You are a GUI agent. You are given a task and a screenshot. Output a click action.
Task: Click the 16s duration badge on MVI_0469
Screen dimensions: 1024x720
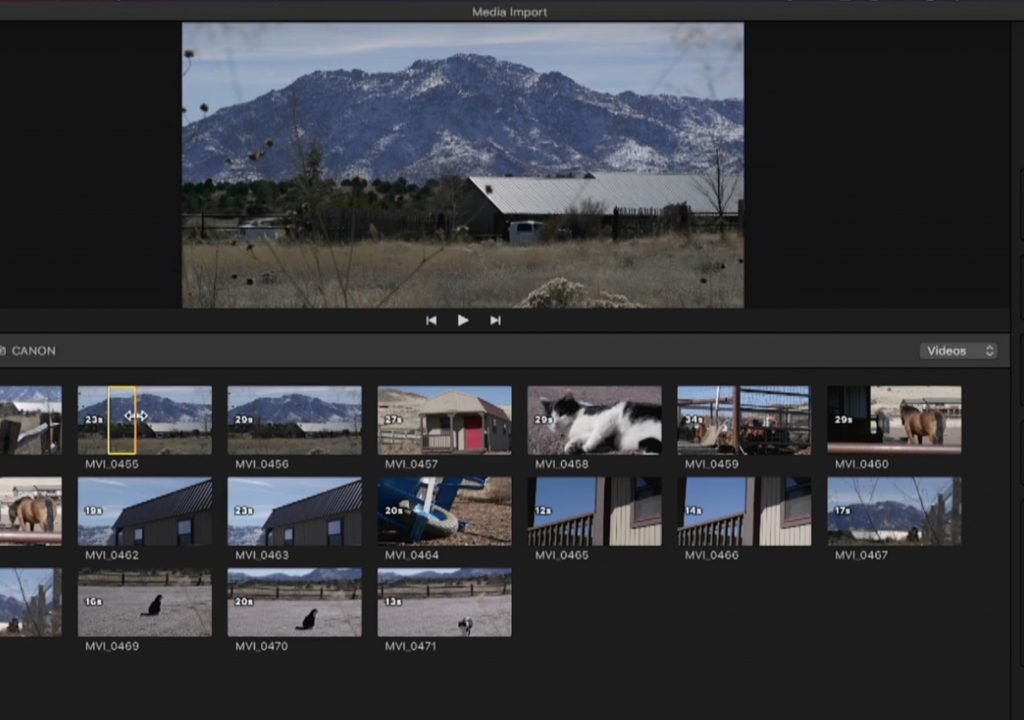click(94, 601)
